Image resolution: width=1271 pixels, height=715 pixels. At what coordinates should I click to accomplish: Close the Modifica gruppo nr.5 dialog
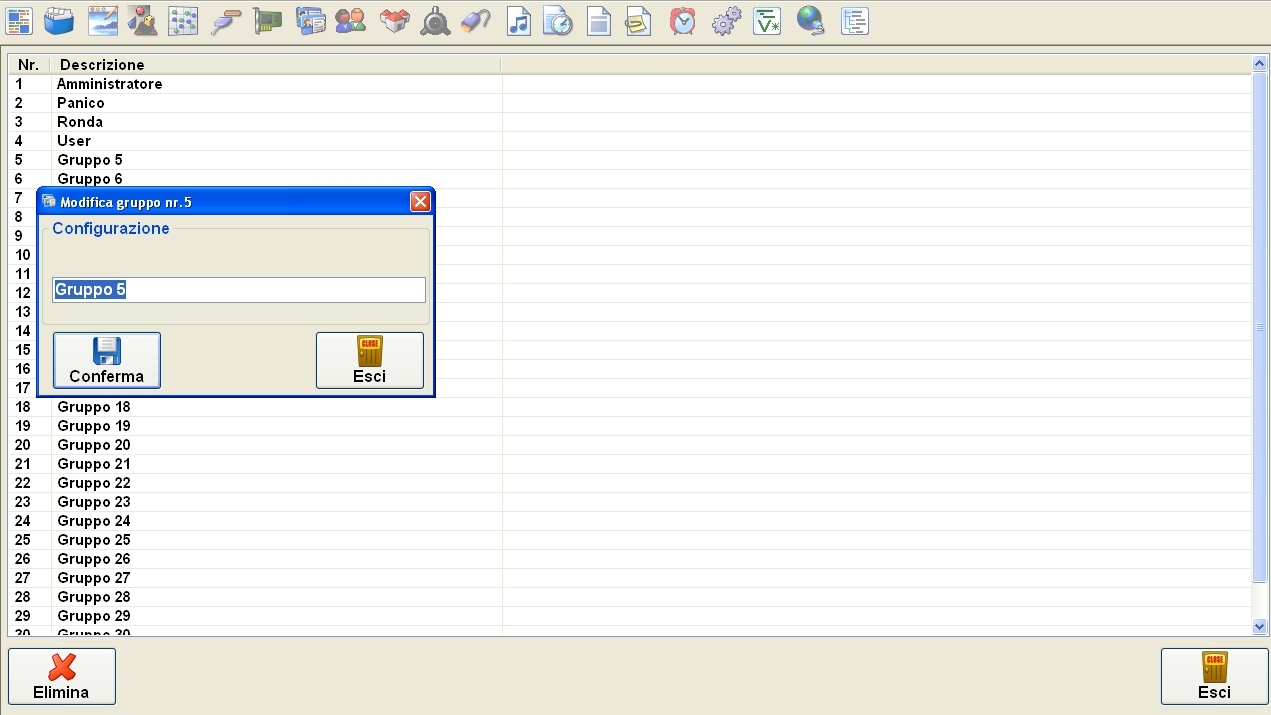pyautogui.click(x=420, y=202)
